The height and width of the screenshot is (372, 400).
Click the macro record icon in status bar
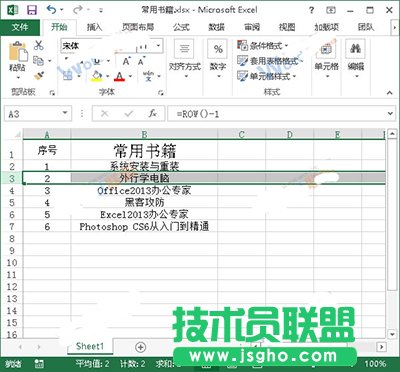coord(39,364)
